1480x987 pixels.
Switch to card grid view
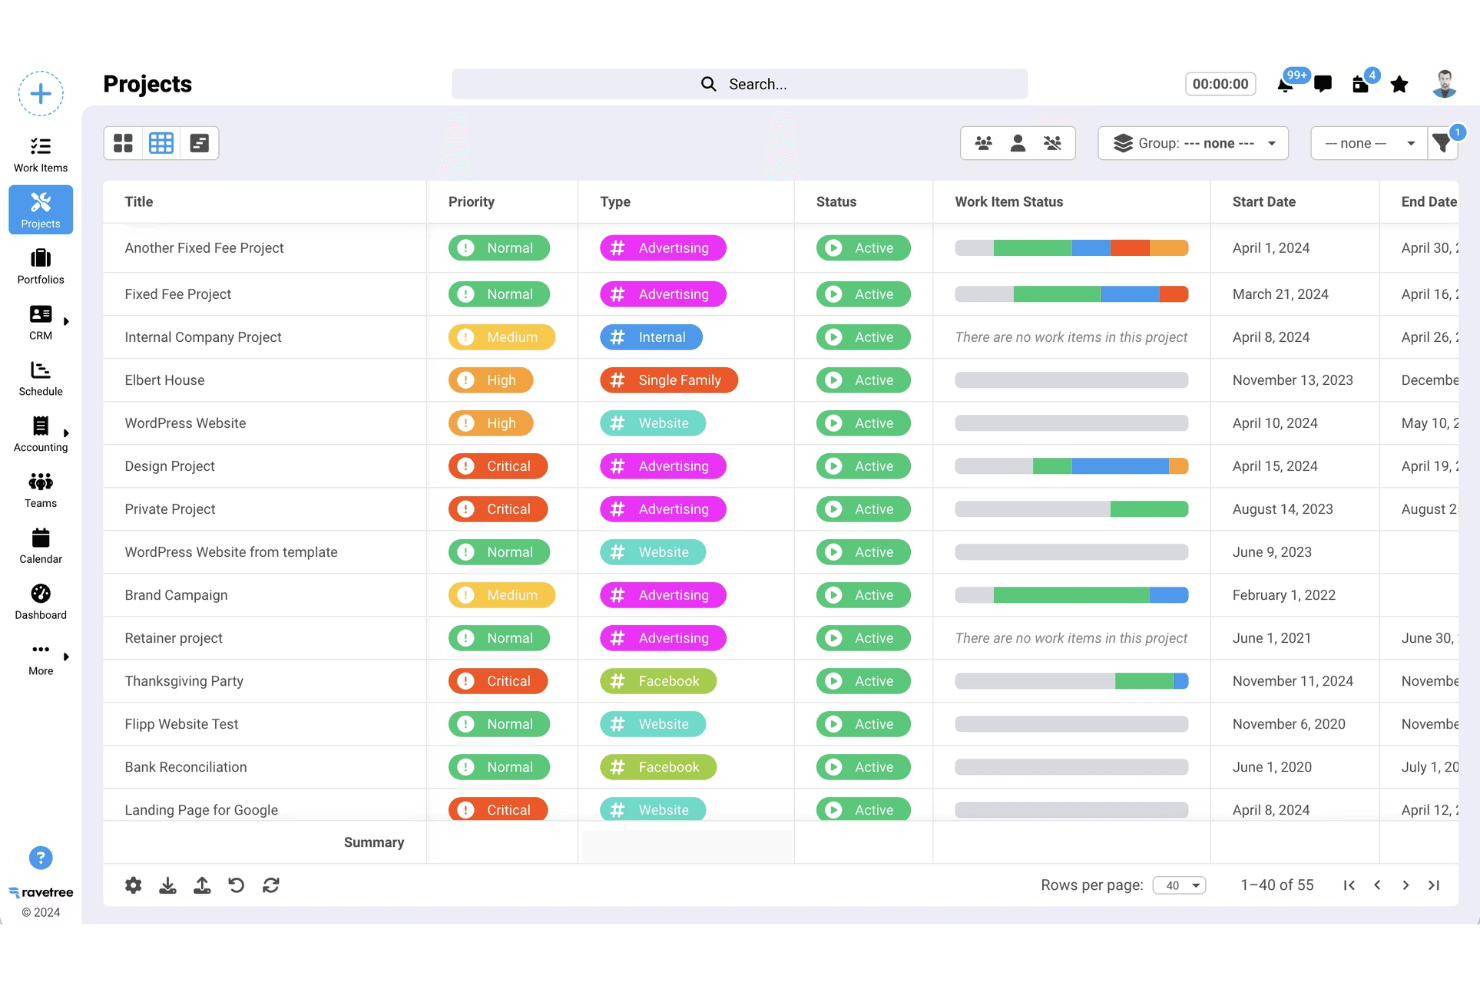click(x=123, y=143)
